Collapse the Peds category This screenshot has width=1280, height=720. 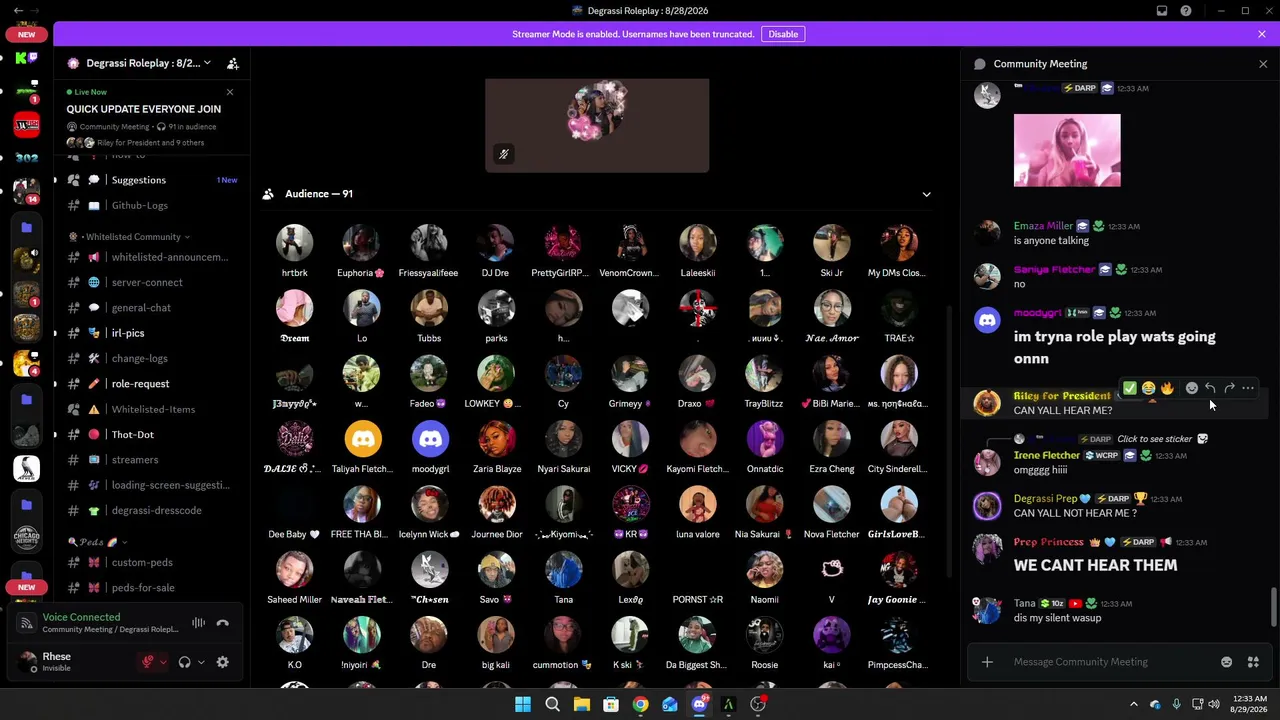click(97, 542)
